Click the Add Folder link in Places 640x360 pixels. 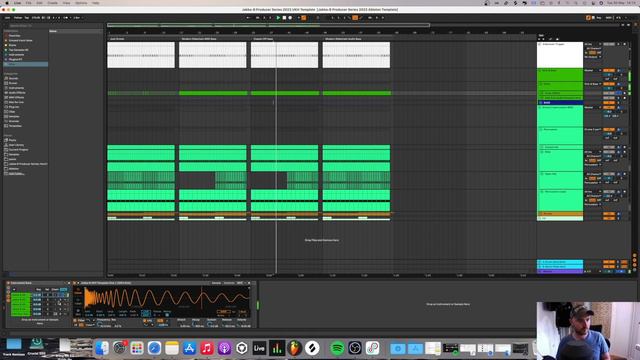point(16,174)
